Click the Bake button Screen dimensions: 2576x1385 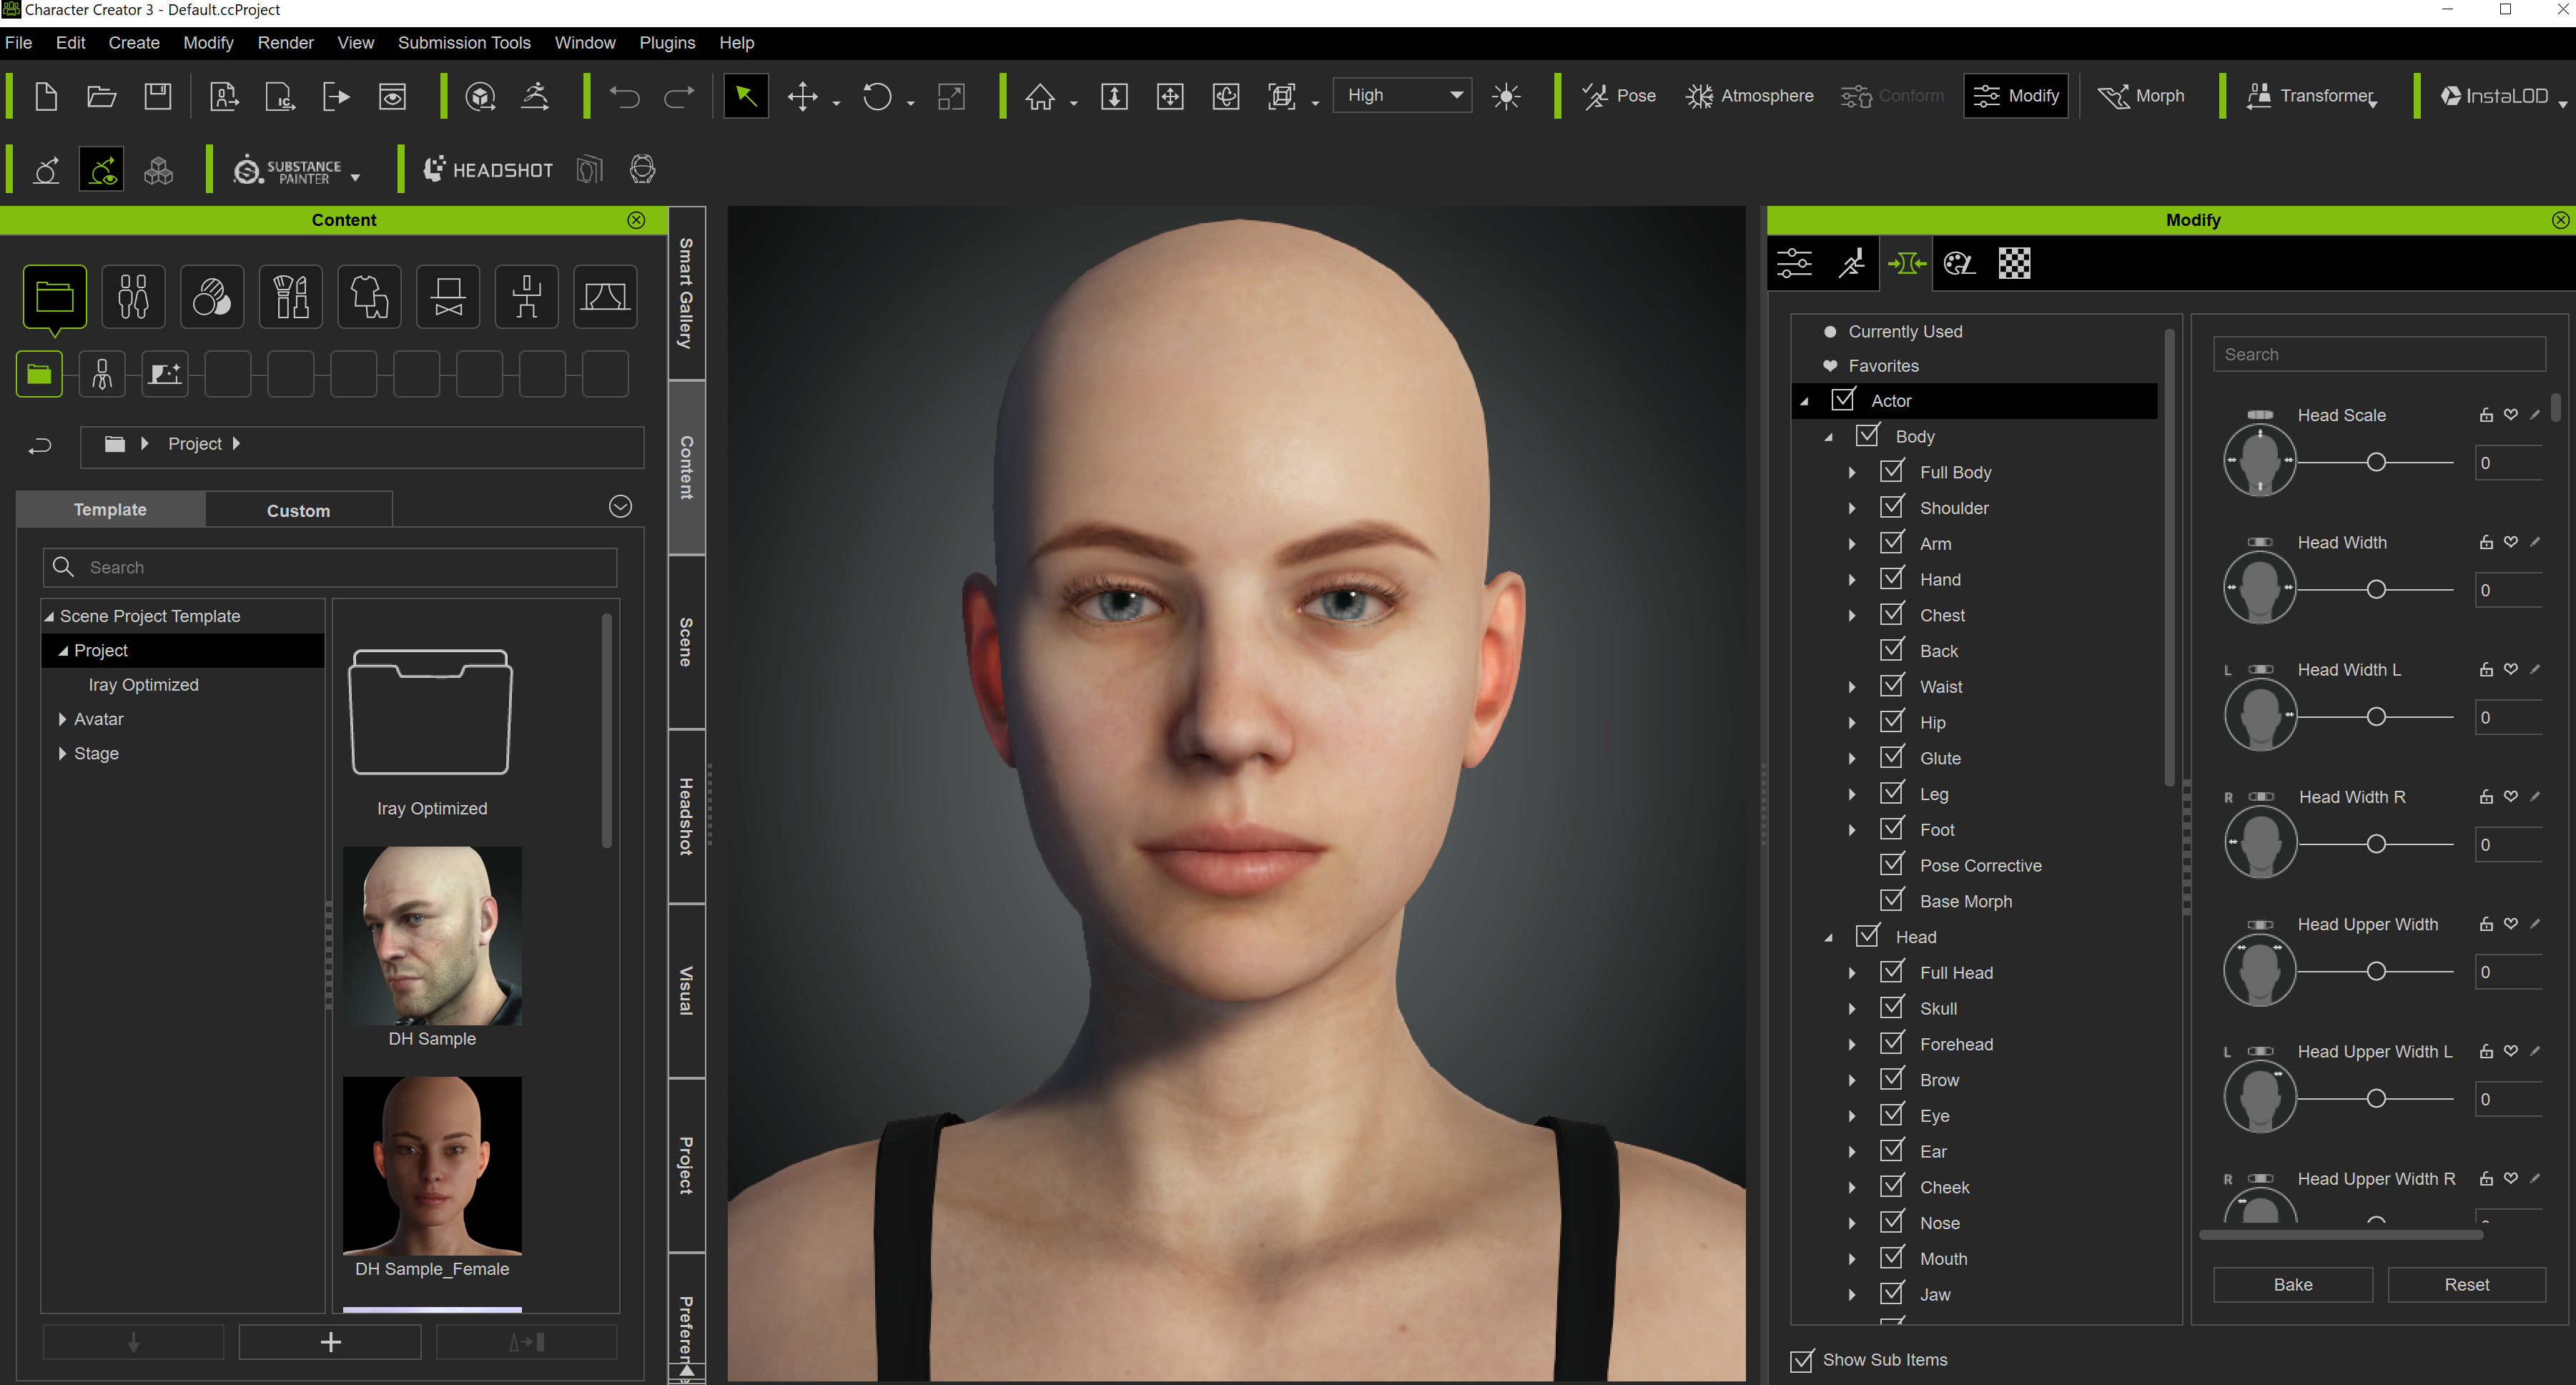point(2292,1285)
